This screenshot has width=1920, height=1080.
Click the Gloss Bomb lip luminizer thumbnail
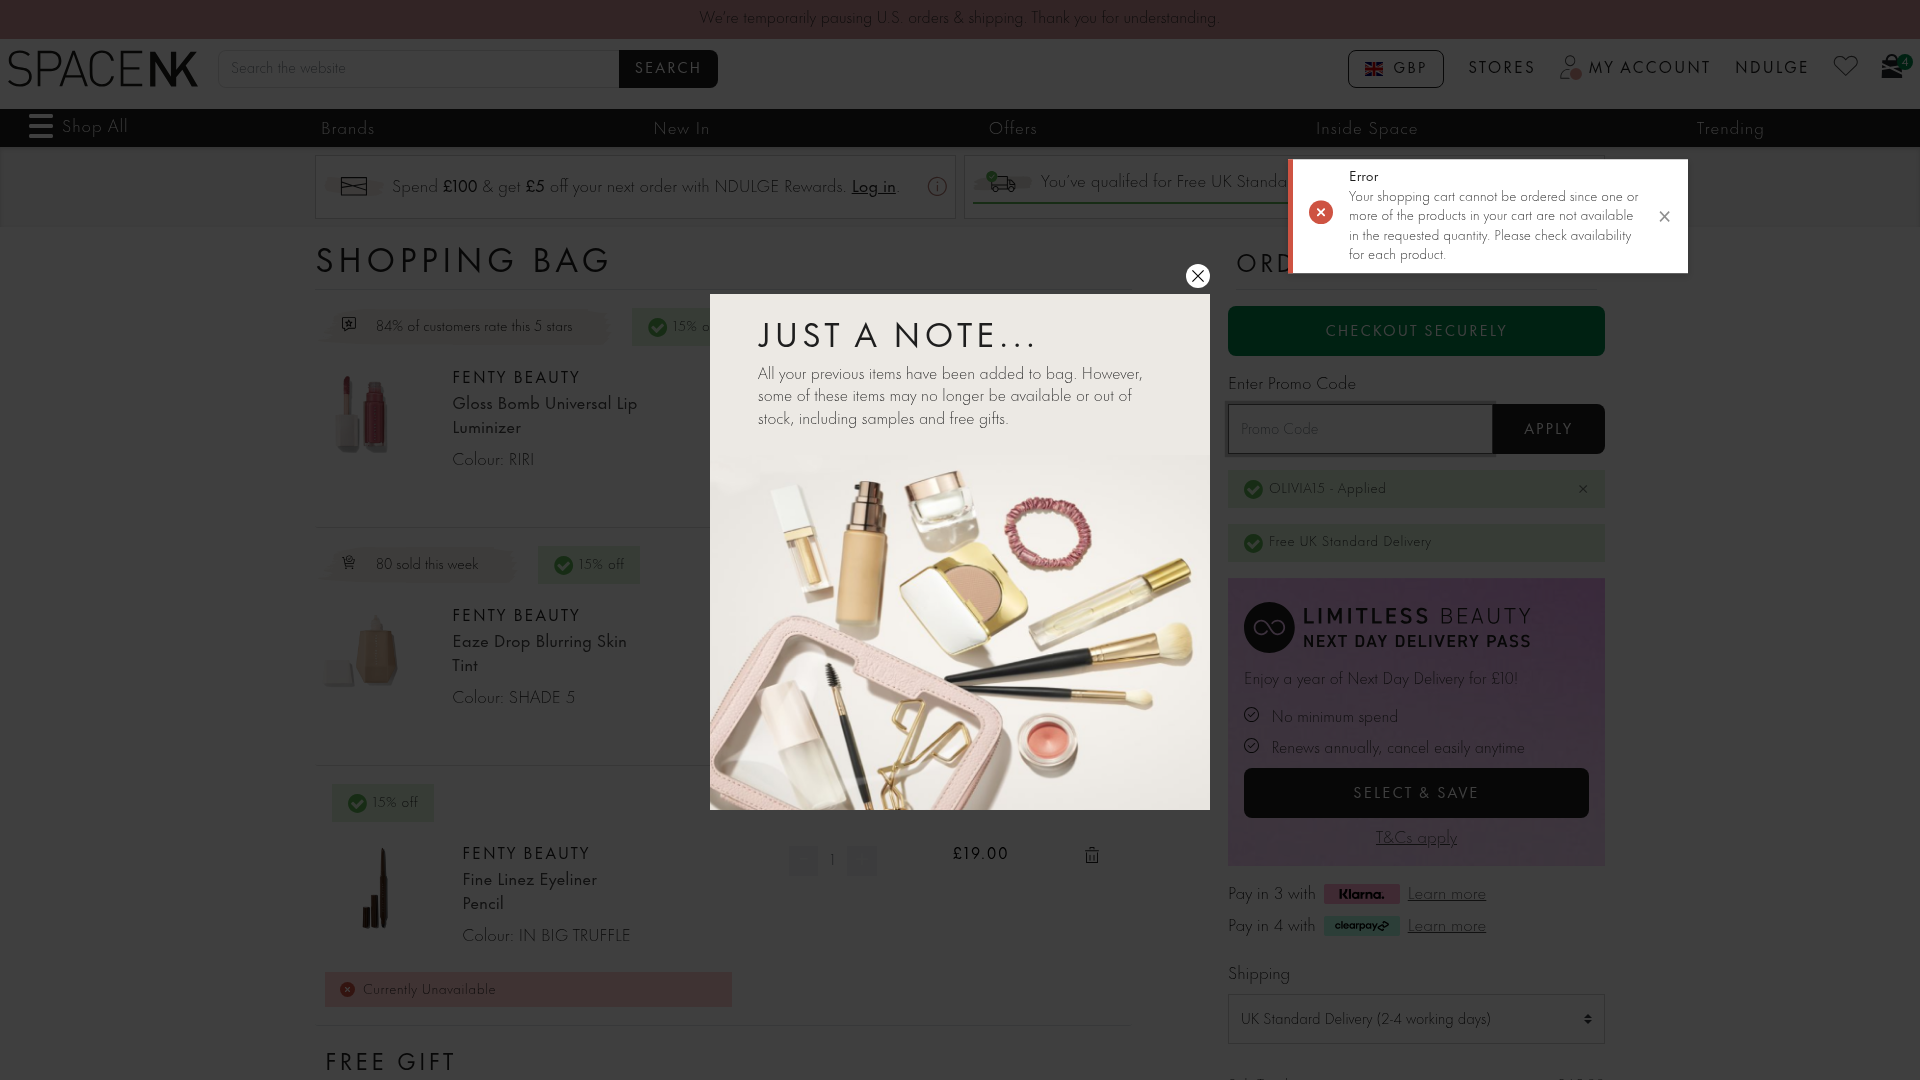pyautogui.click(x=361, y=414)
